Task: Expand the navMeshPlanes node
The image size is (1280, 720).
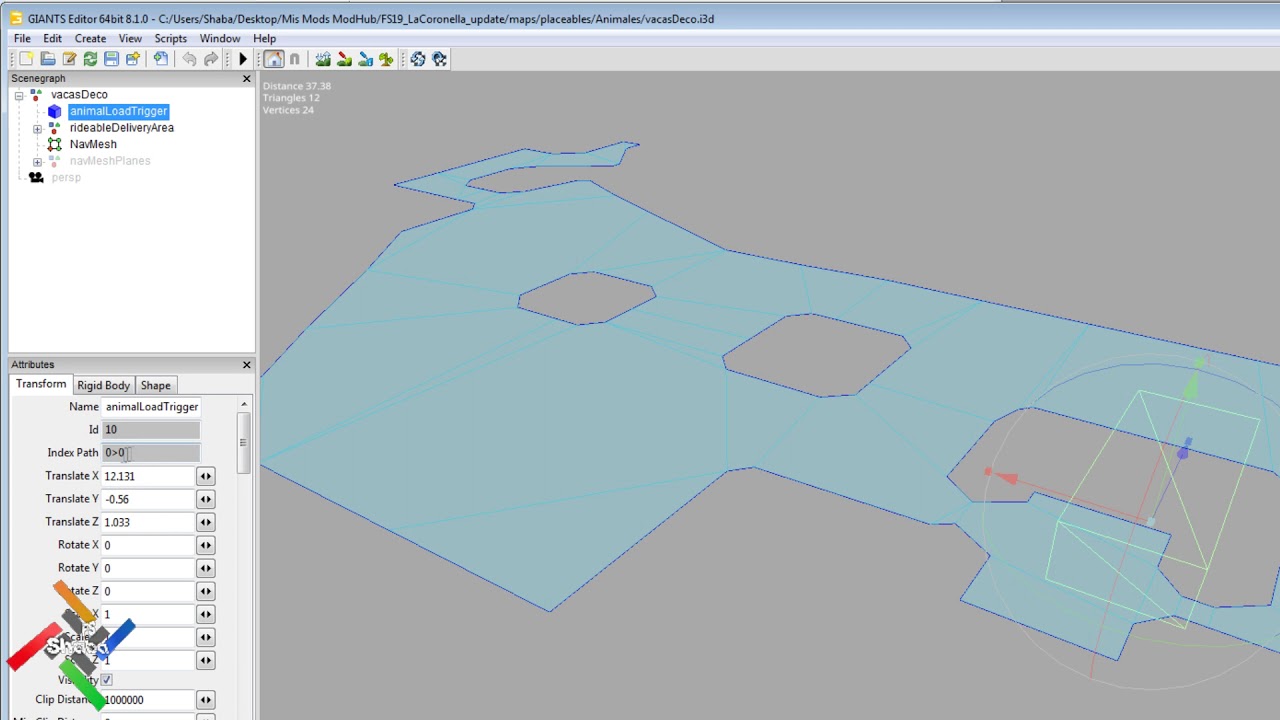Action: (37, 161)
